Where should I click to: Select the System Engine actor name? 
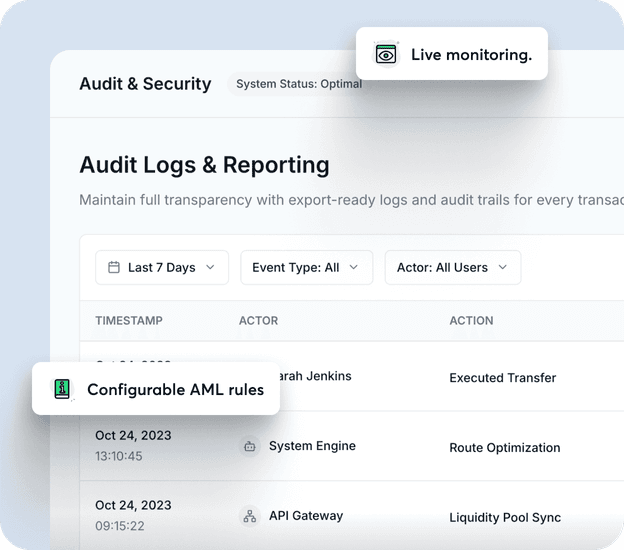[312, 446]
